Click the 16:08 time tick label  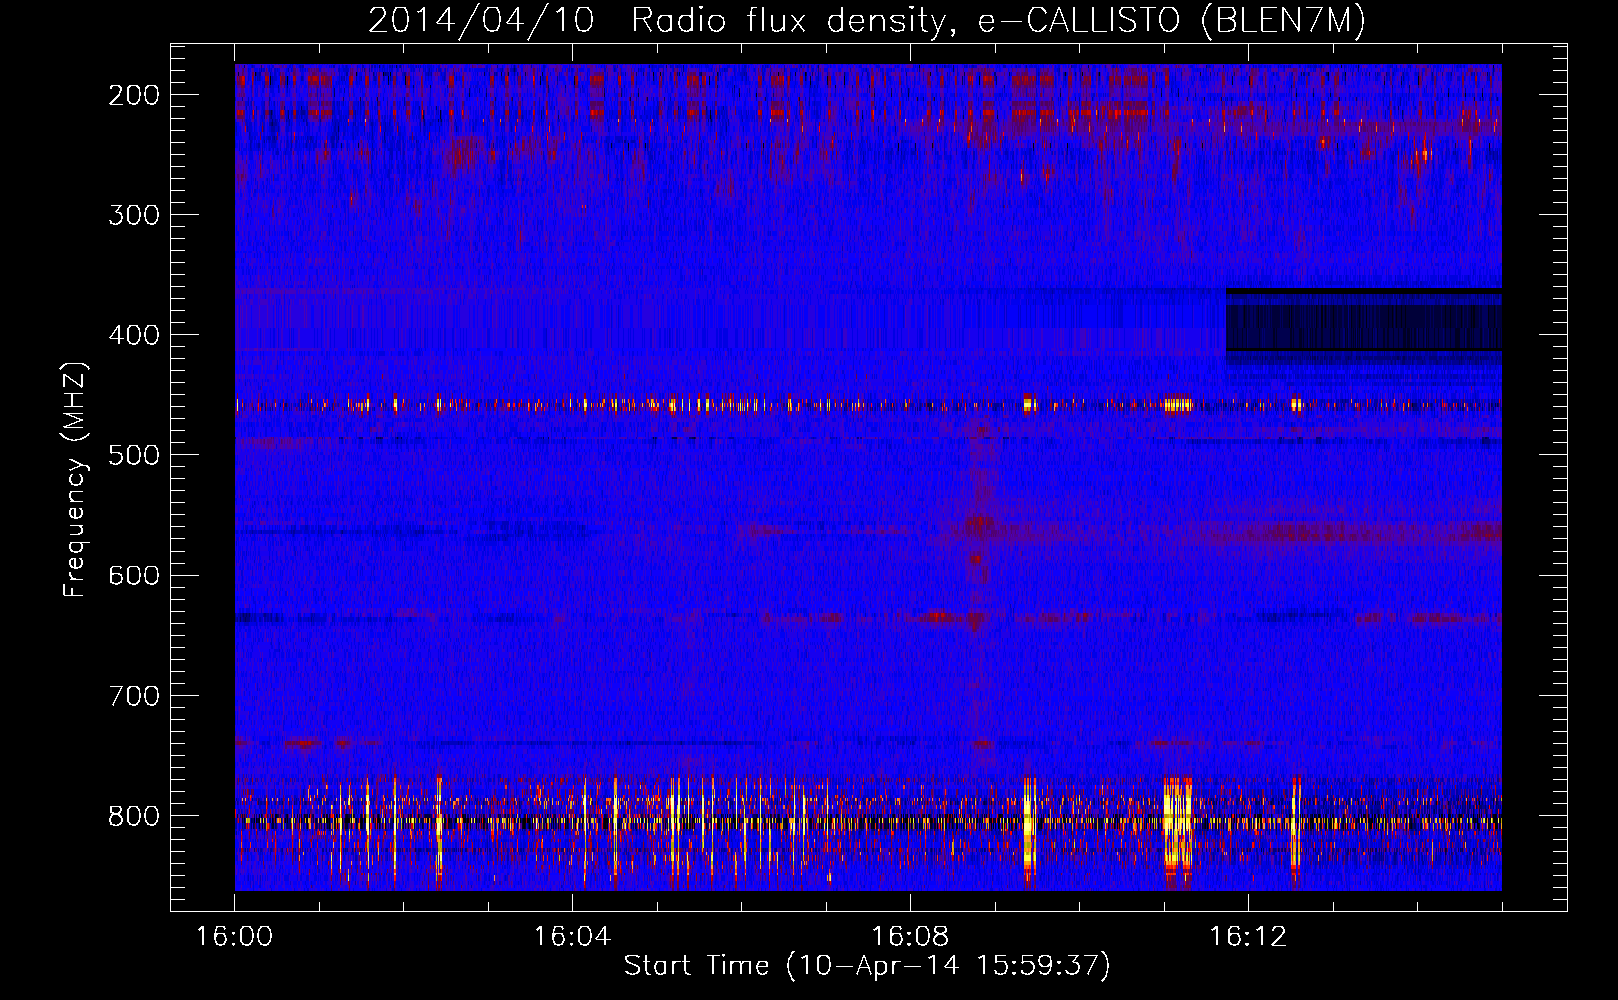910,936
